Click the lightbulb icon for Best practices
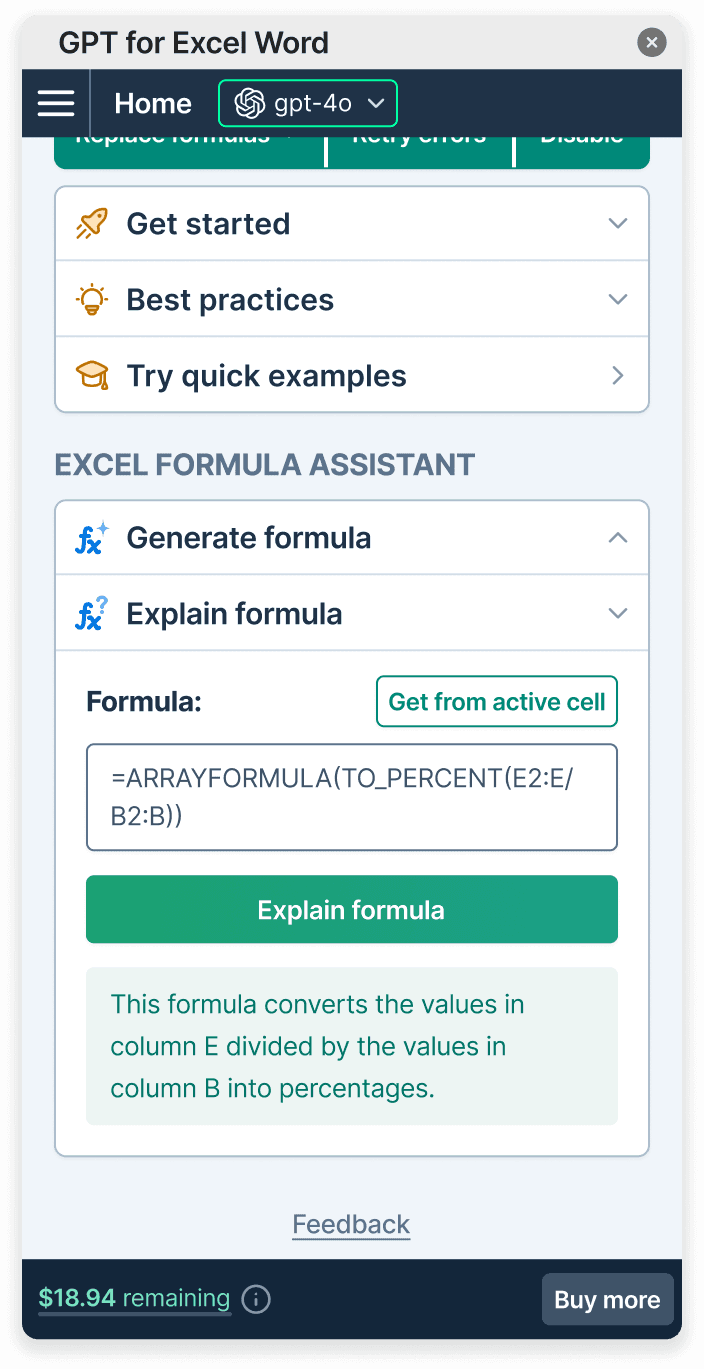This screenshot has height=1369, width=704. coord(92,300)
